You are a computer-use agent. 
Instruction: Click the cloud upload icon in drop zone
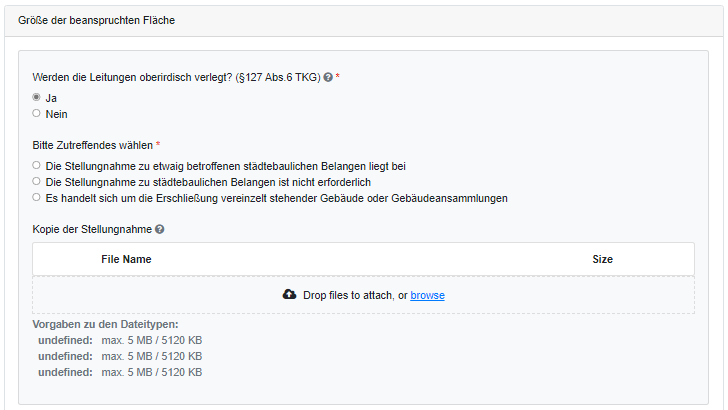coord(290,295)
